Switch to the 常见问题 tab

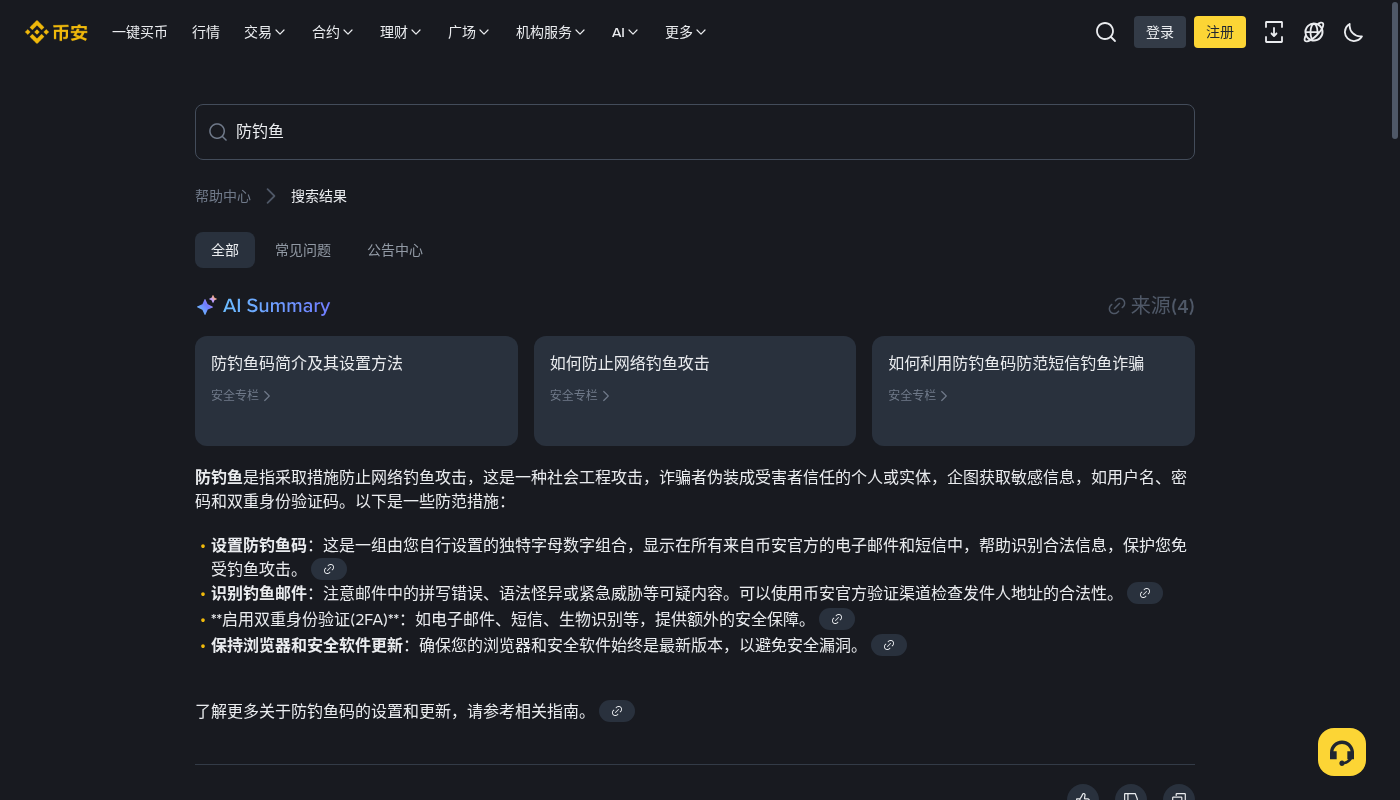click(x=303, y=250)
